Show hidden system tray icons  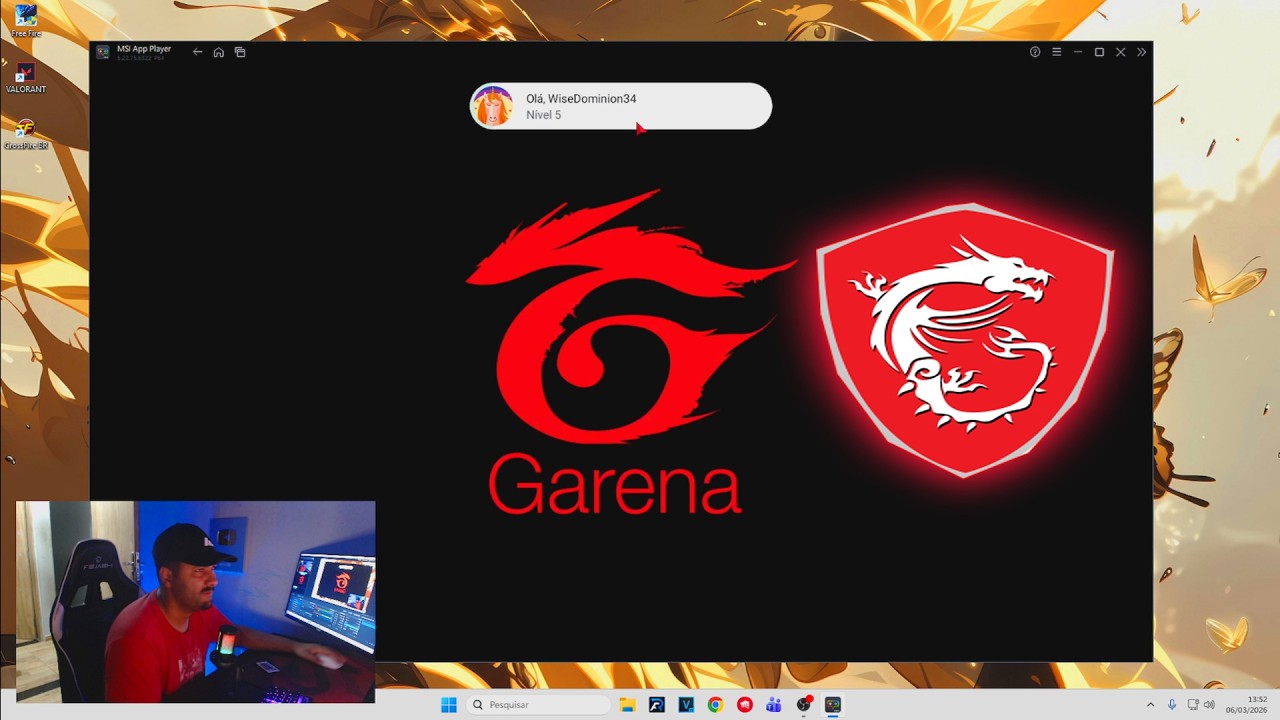pos(1150,705)
